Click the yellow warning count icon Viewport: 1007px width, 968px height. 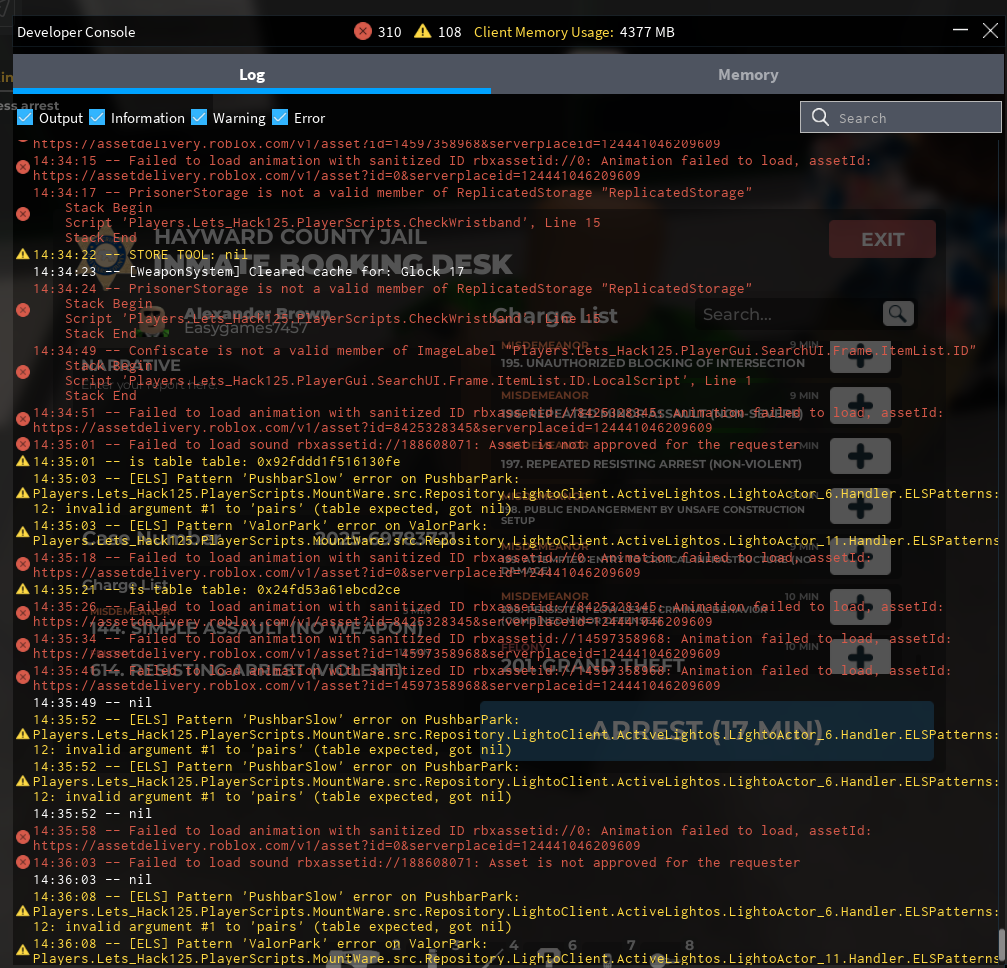click(423, 32)
